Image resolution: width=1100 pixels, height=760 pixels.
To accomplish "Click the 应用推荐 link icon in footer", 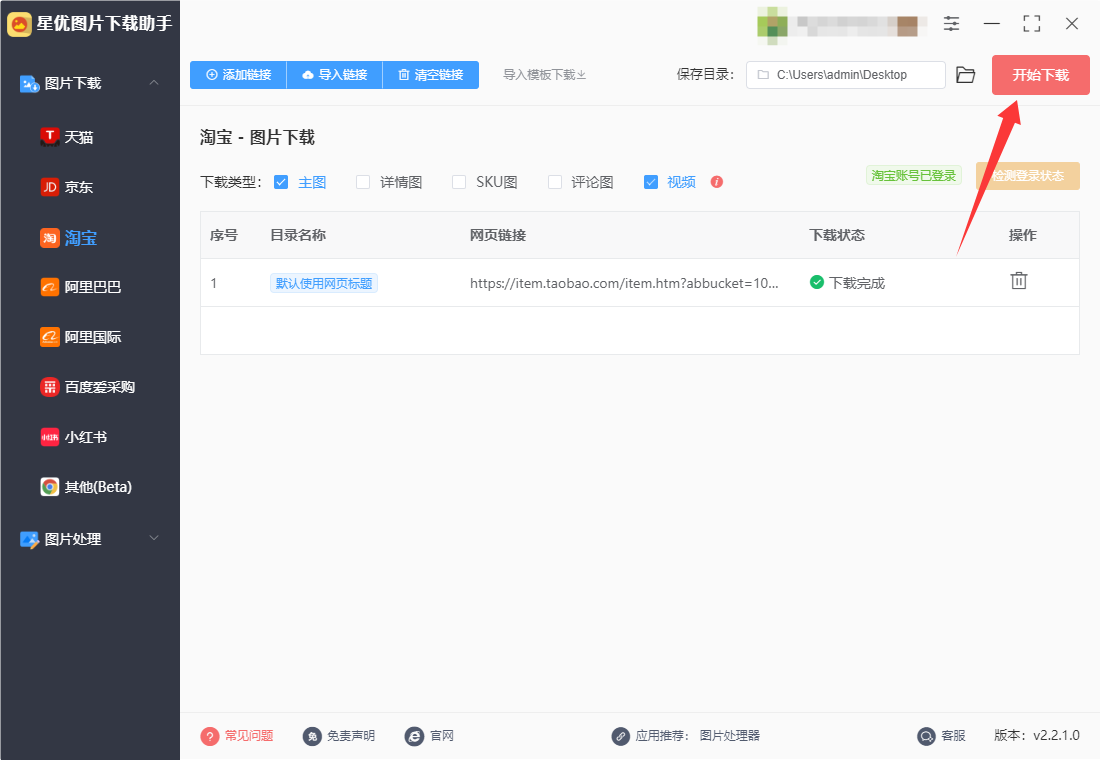I will click(620, 735).
